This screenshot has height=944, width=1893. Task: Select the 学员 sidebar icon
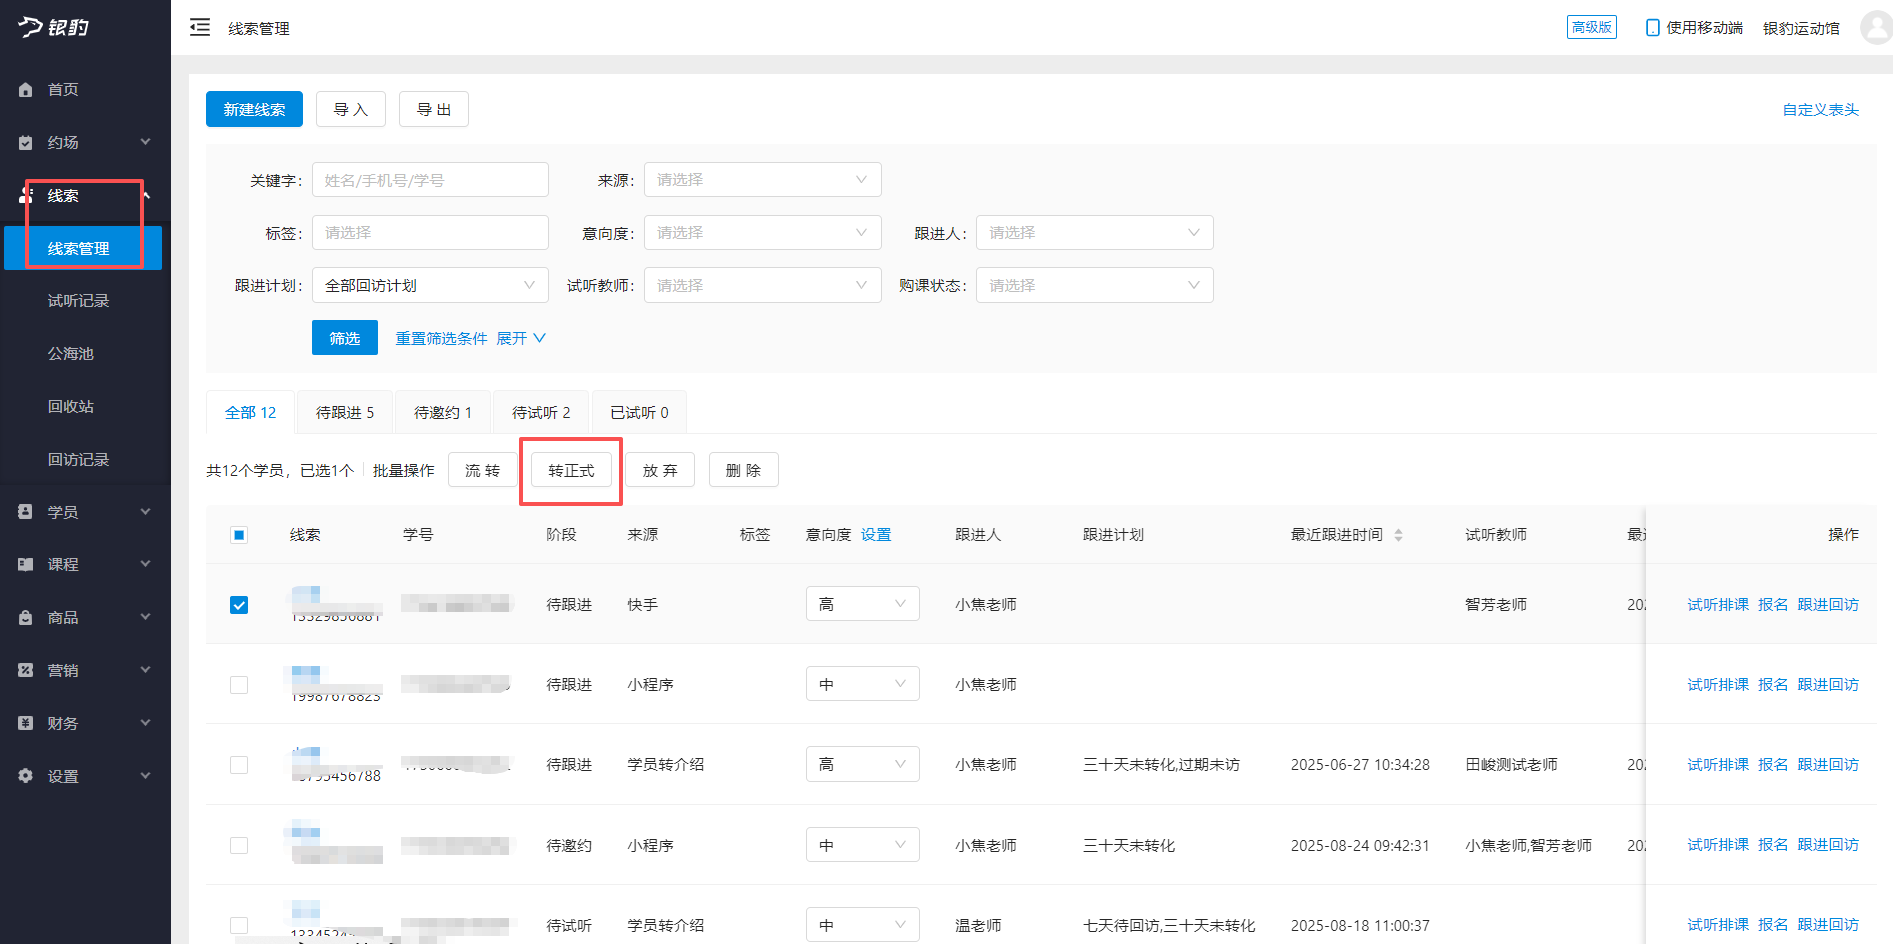point(26,511)
